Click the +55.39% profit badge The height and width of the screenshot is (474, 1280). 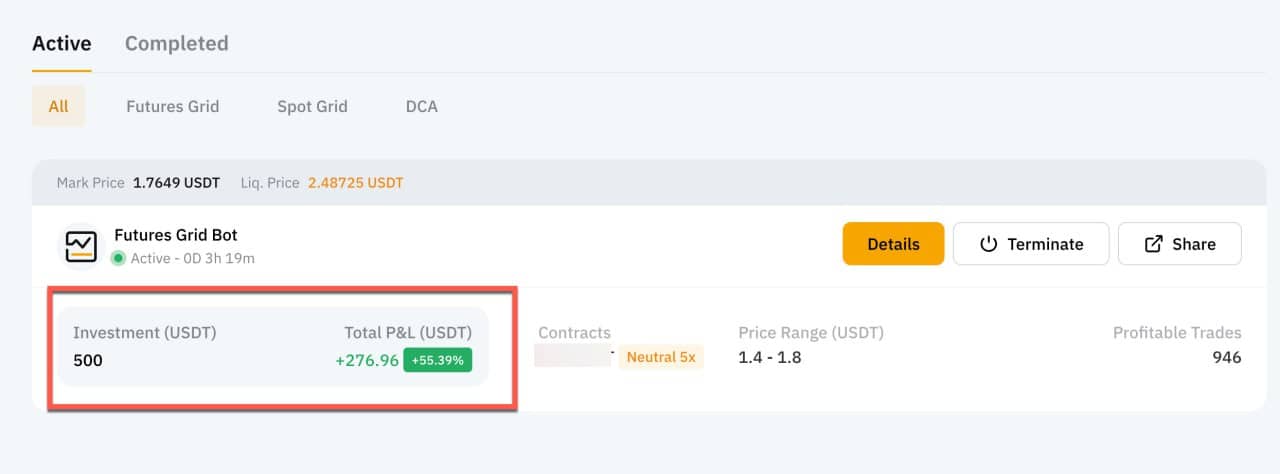[438, 360]
